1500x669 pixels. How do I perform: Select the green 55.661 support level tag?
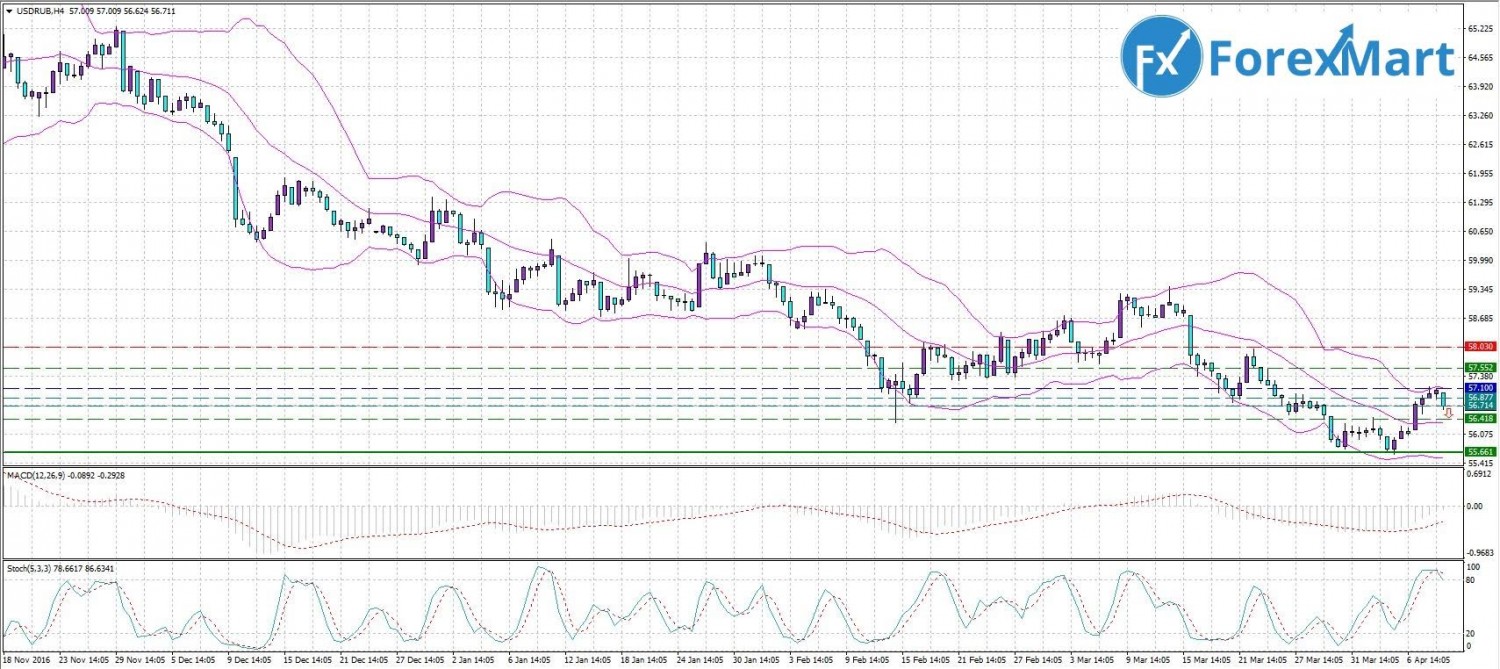pos(1480,452)
